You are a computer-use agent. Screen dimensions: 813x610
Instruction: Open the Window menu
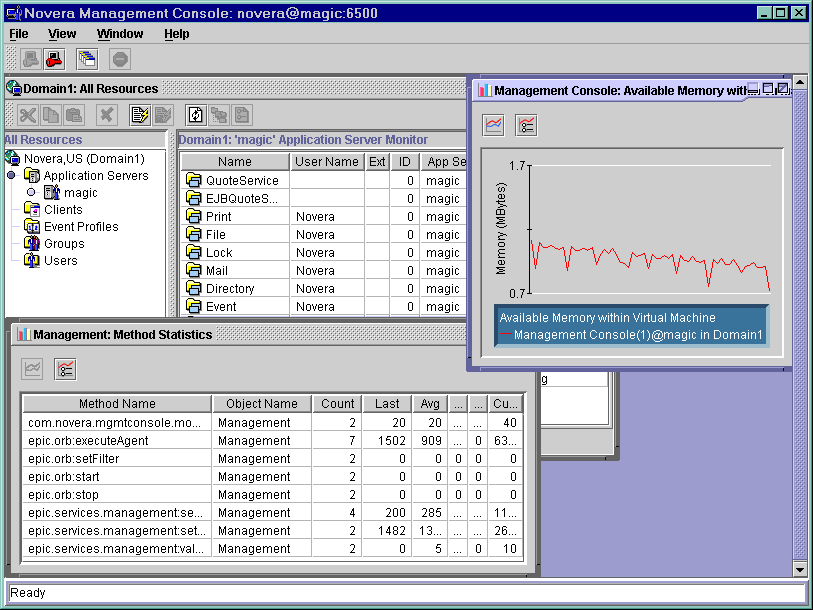point(120,34)
